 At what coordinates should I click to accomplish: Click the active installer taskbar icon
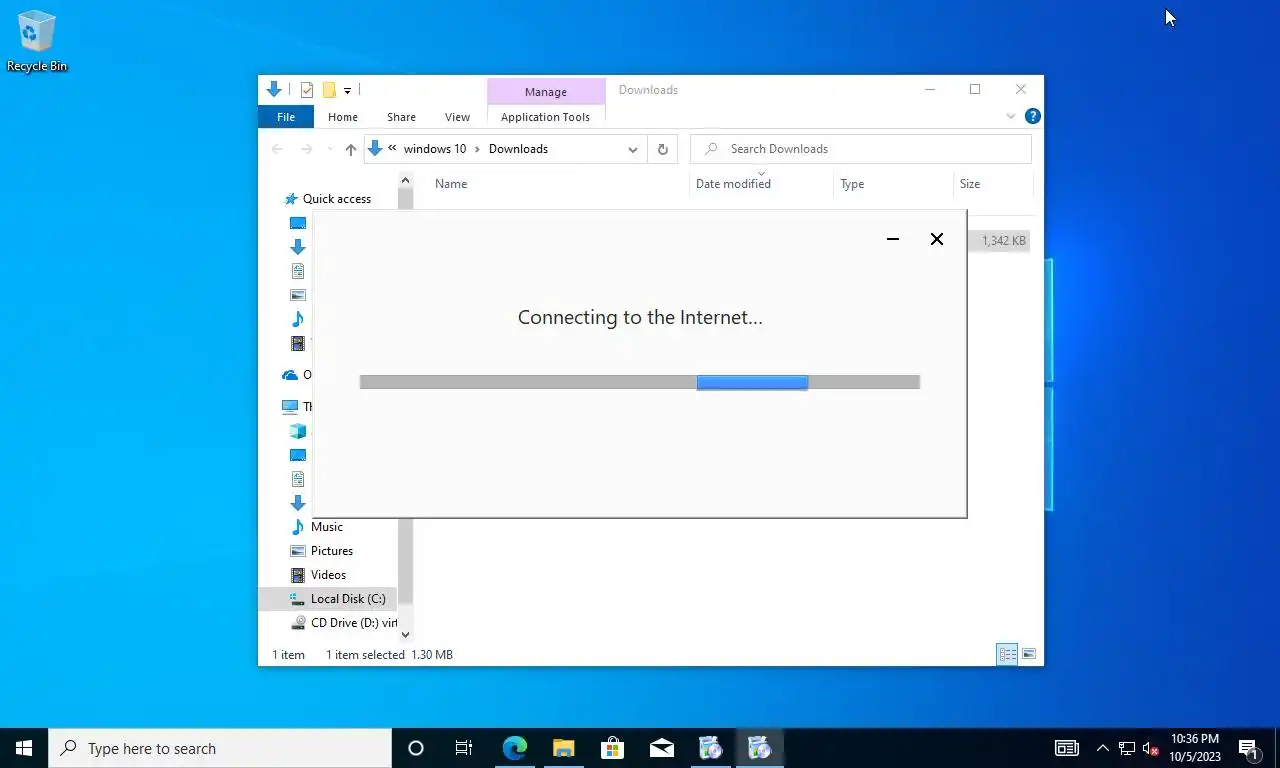759,748
